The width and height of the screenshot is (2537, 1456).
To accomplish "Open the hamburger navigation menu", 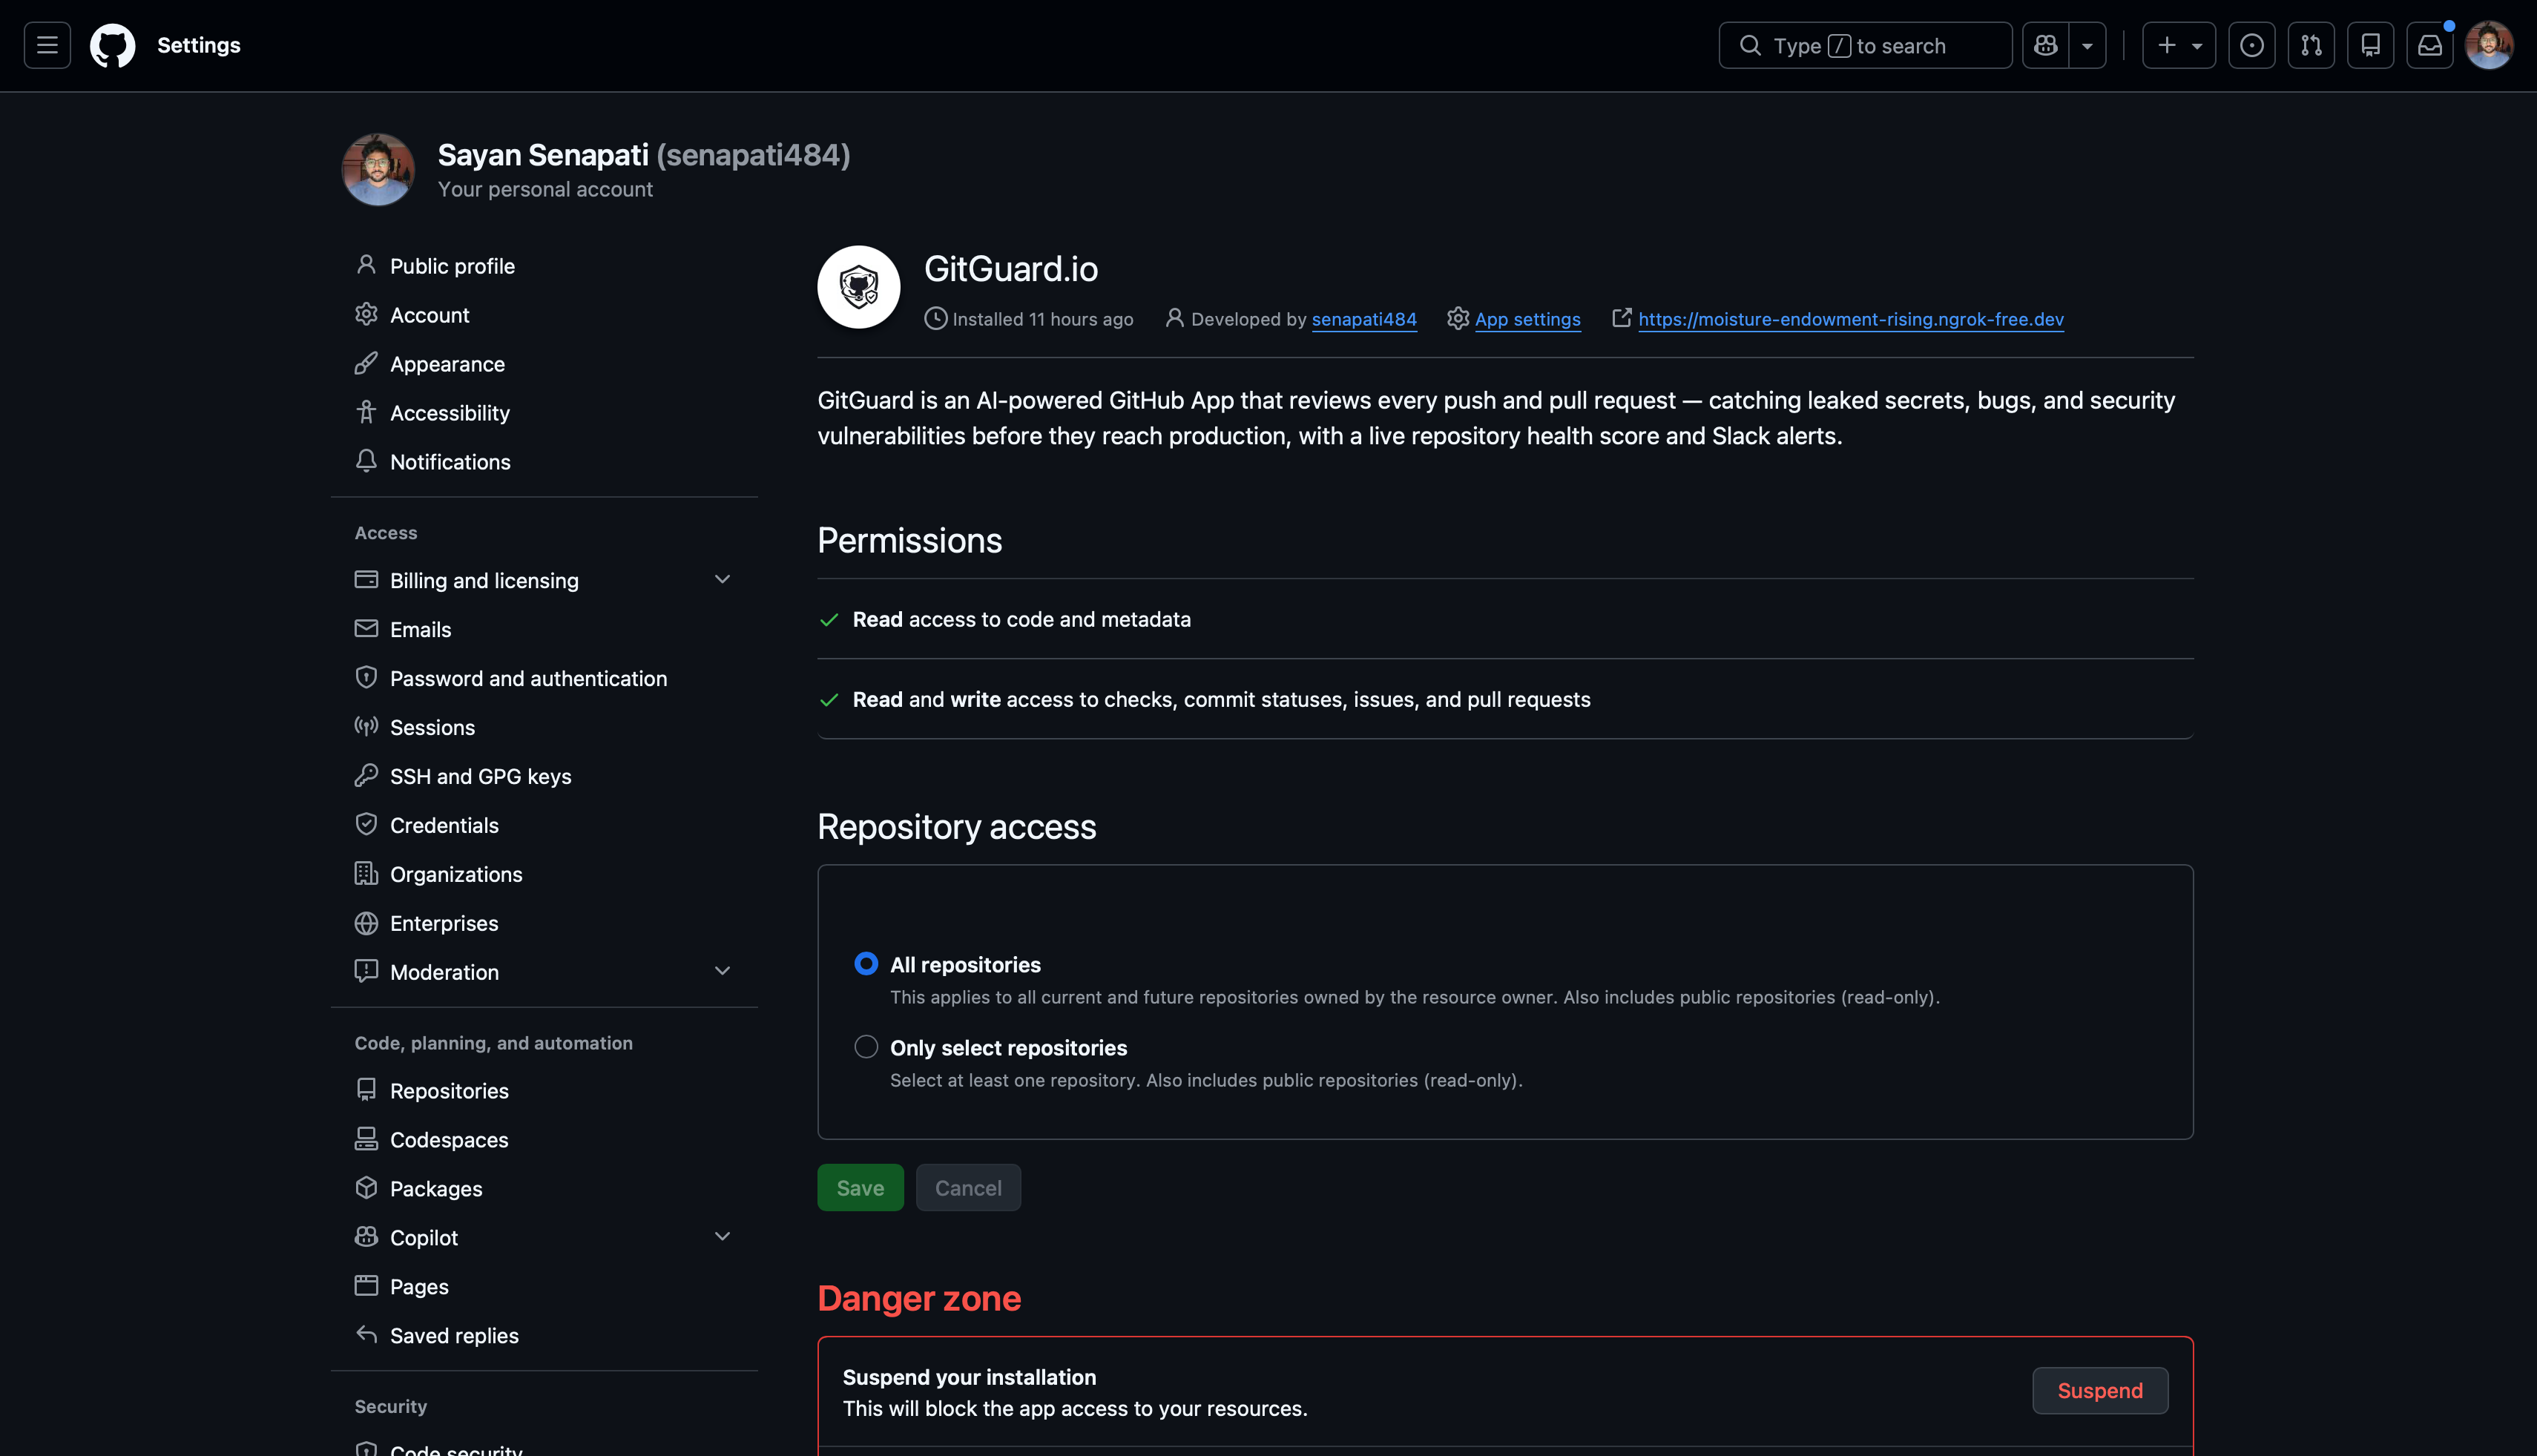I will tap(47, 45).
